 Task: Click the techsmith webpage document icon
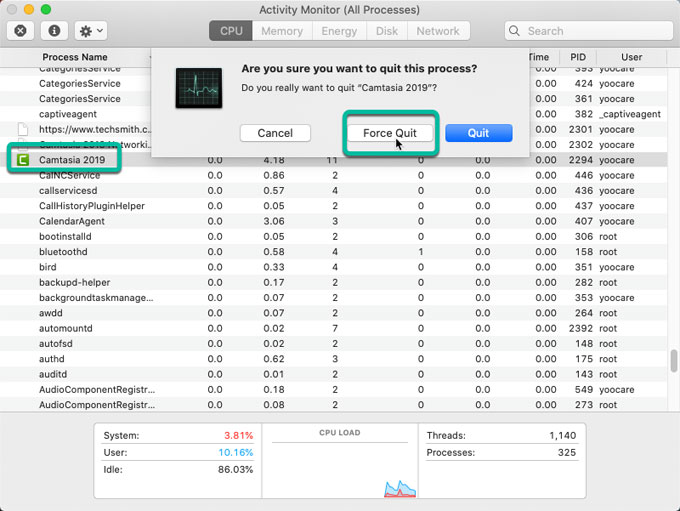point(22,130)
